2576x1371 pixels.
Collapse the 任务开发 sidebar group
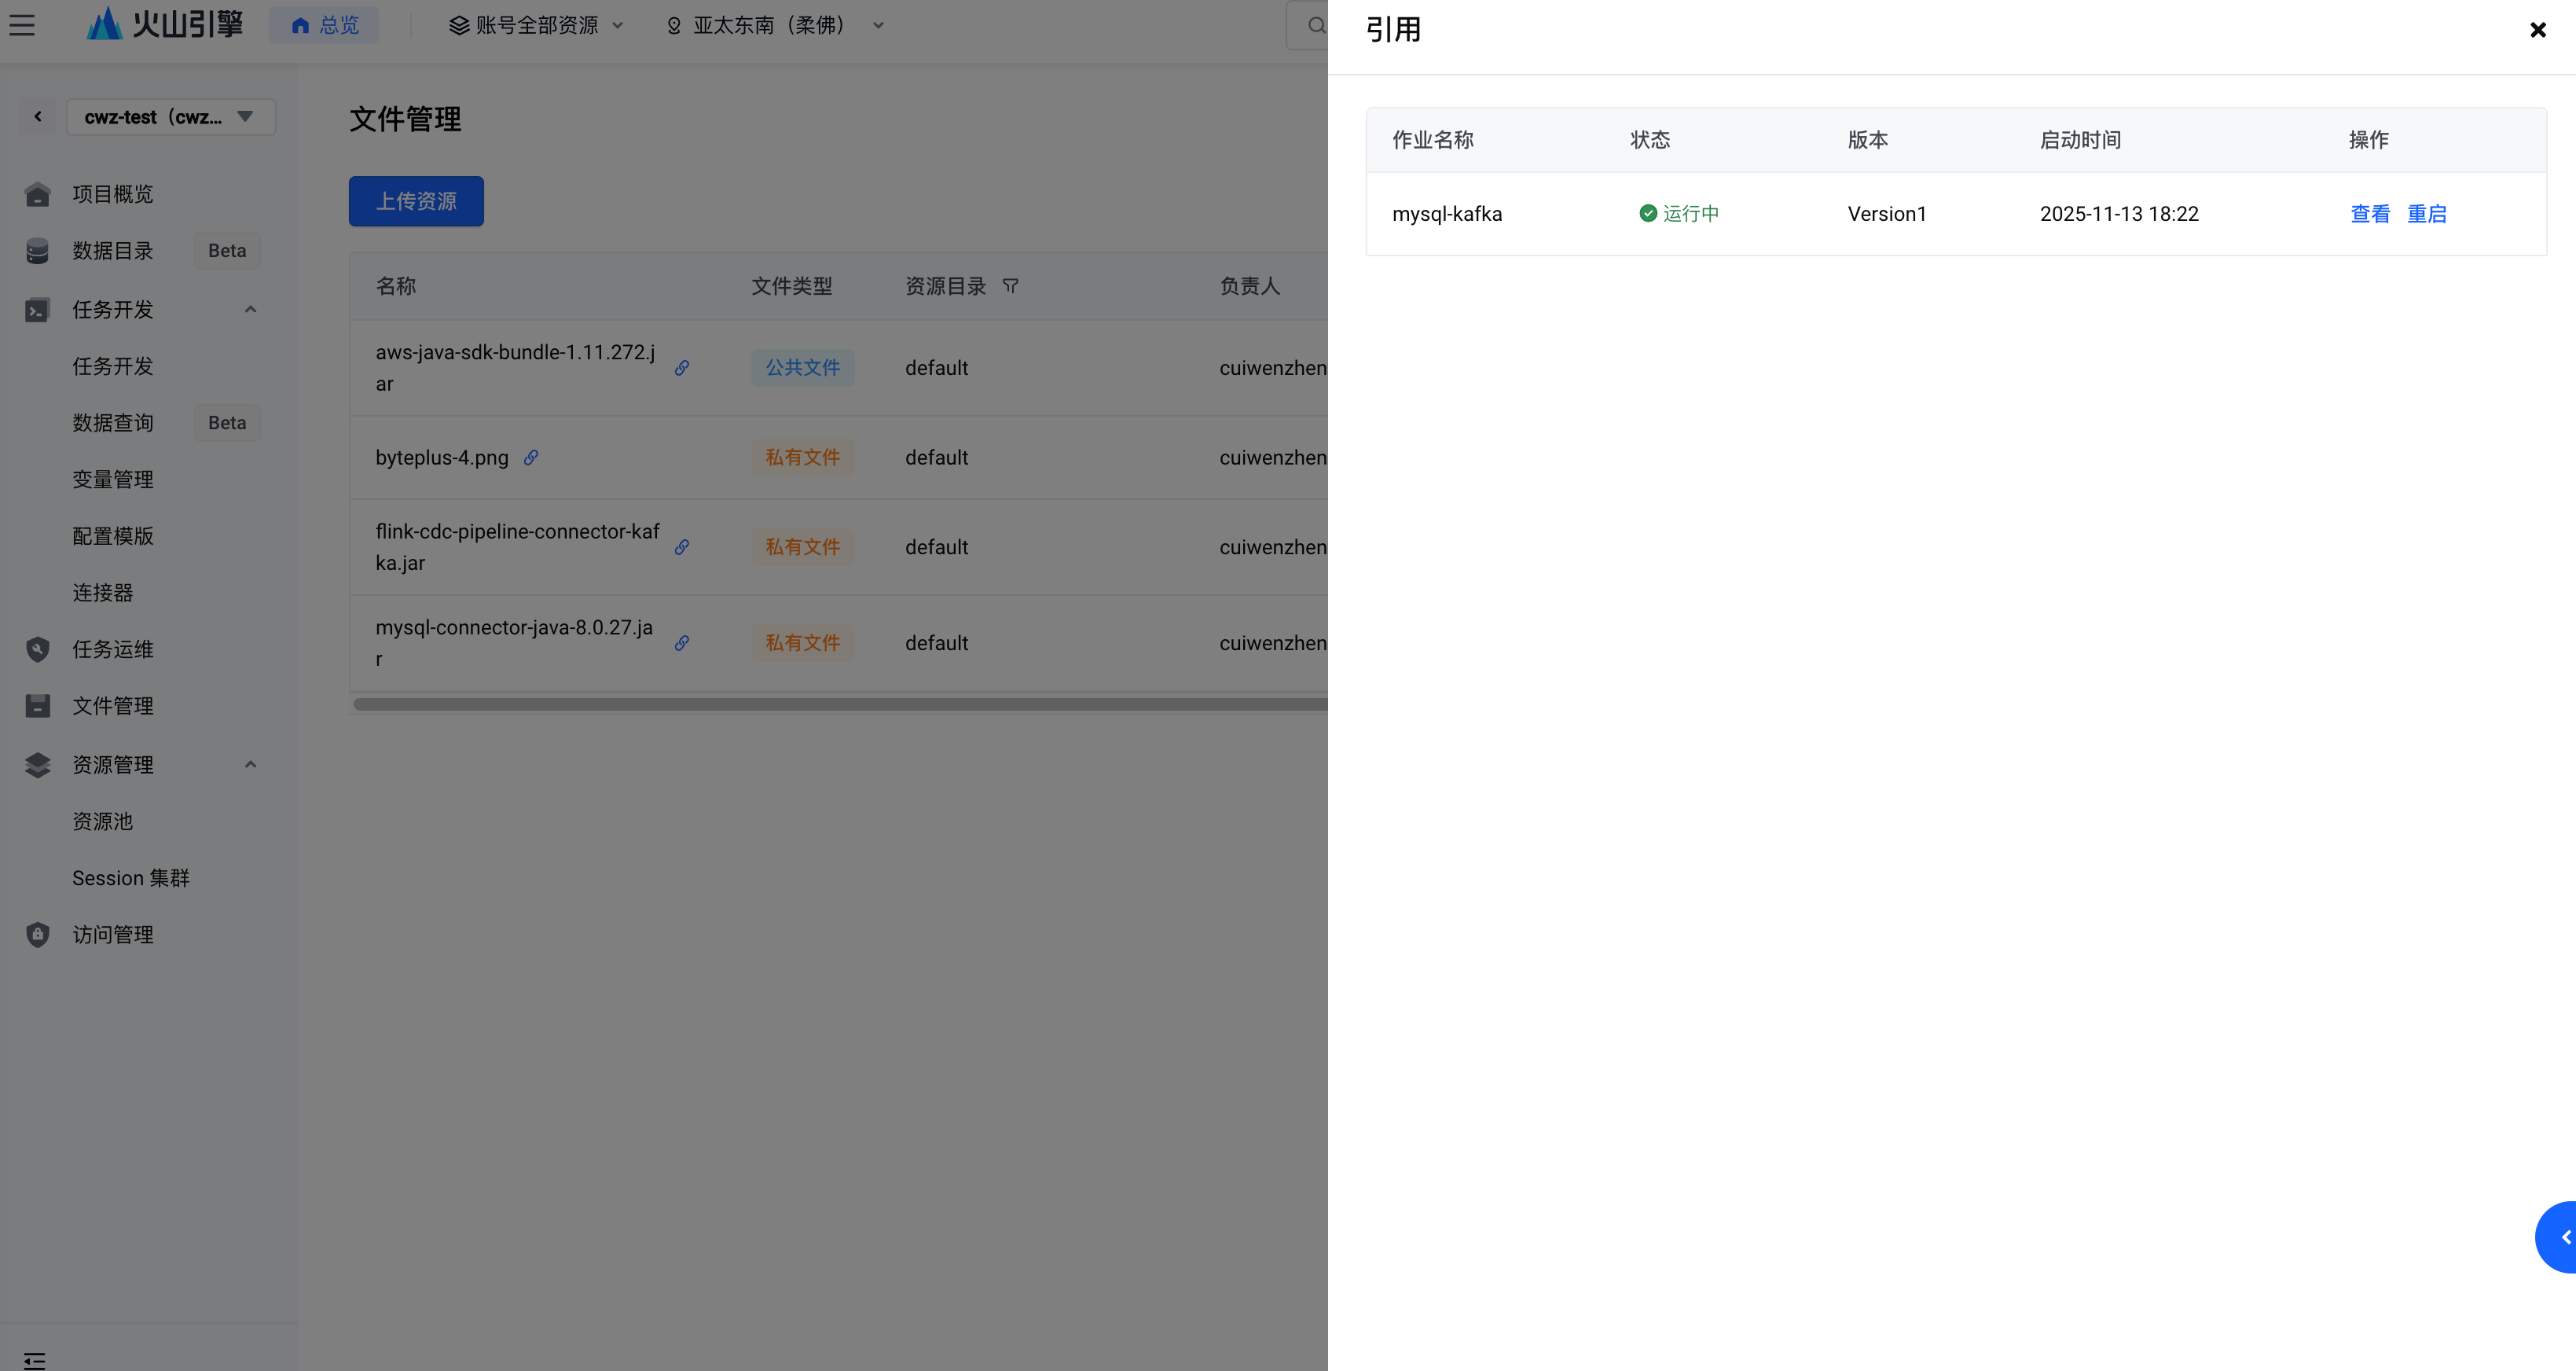tap(250, 309)
